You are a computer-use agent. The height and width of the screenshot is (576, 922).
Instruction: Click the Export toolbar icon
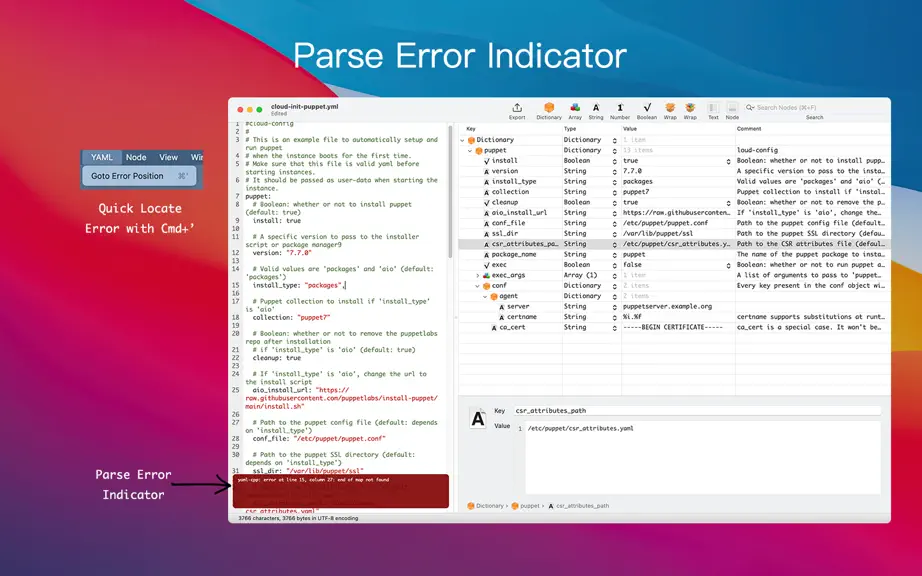[517, 108]
